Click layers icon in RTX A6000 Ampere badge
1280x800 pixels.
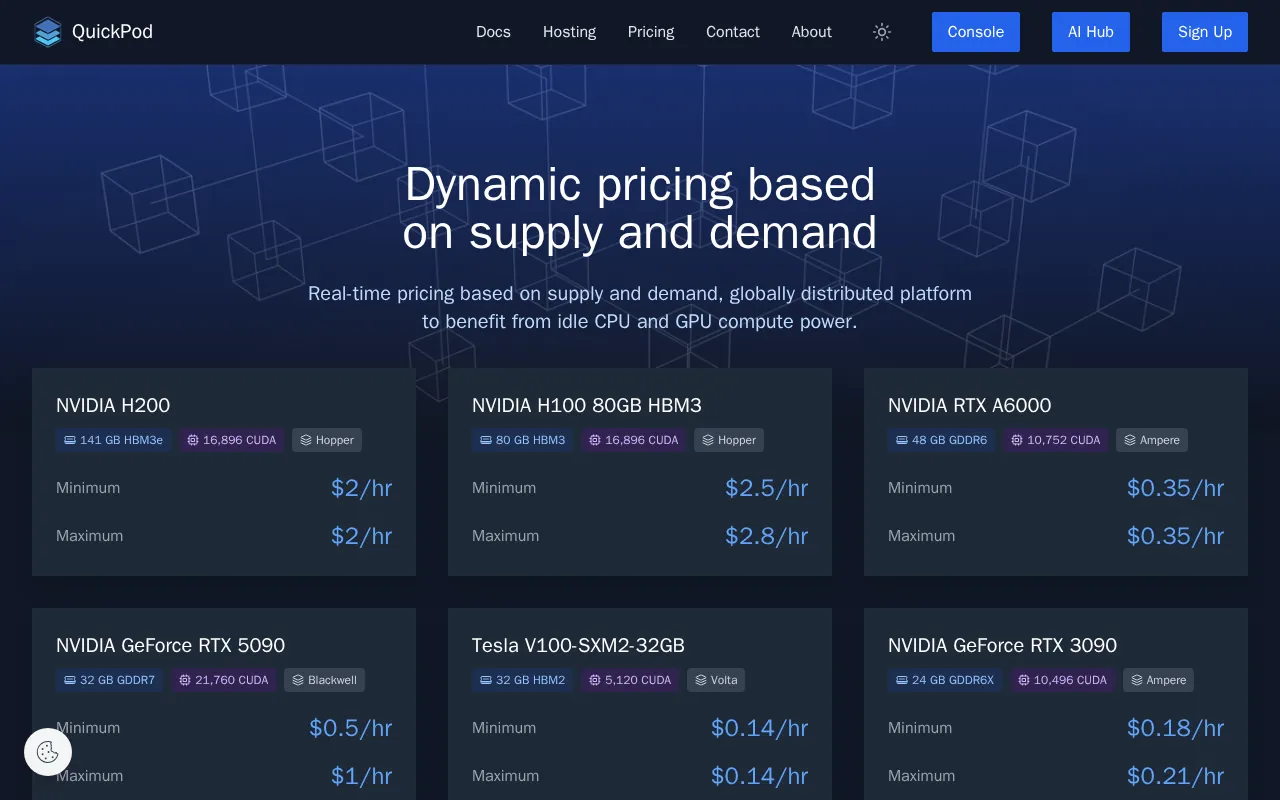point(1130,440)
